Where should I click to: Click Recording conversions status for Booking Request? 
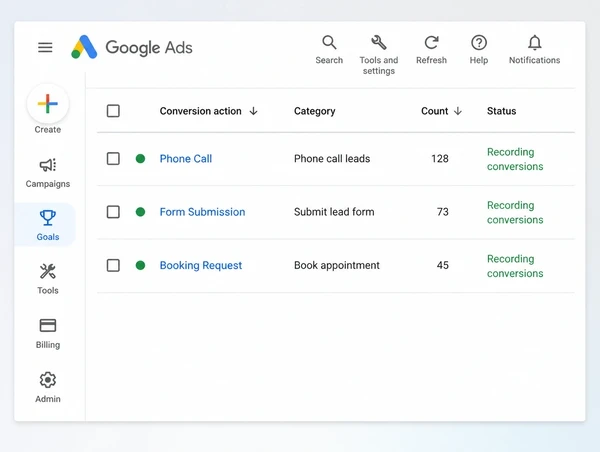coord(515,266)
